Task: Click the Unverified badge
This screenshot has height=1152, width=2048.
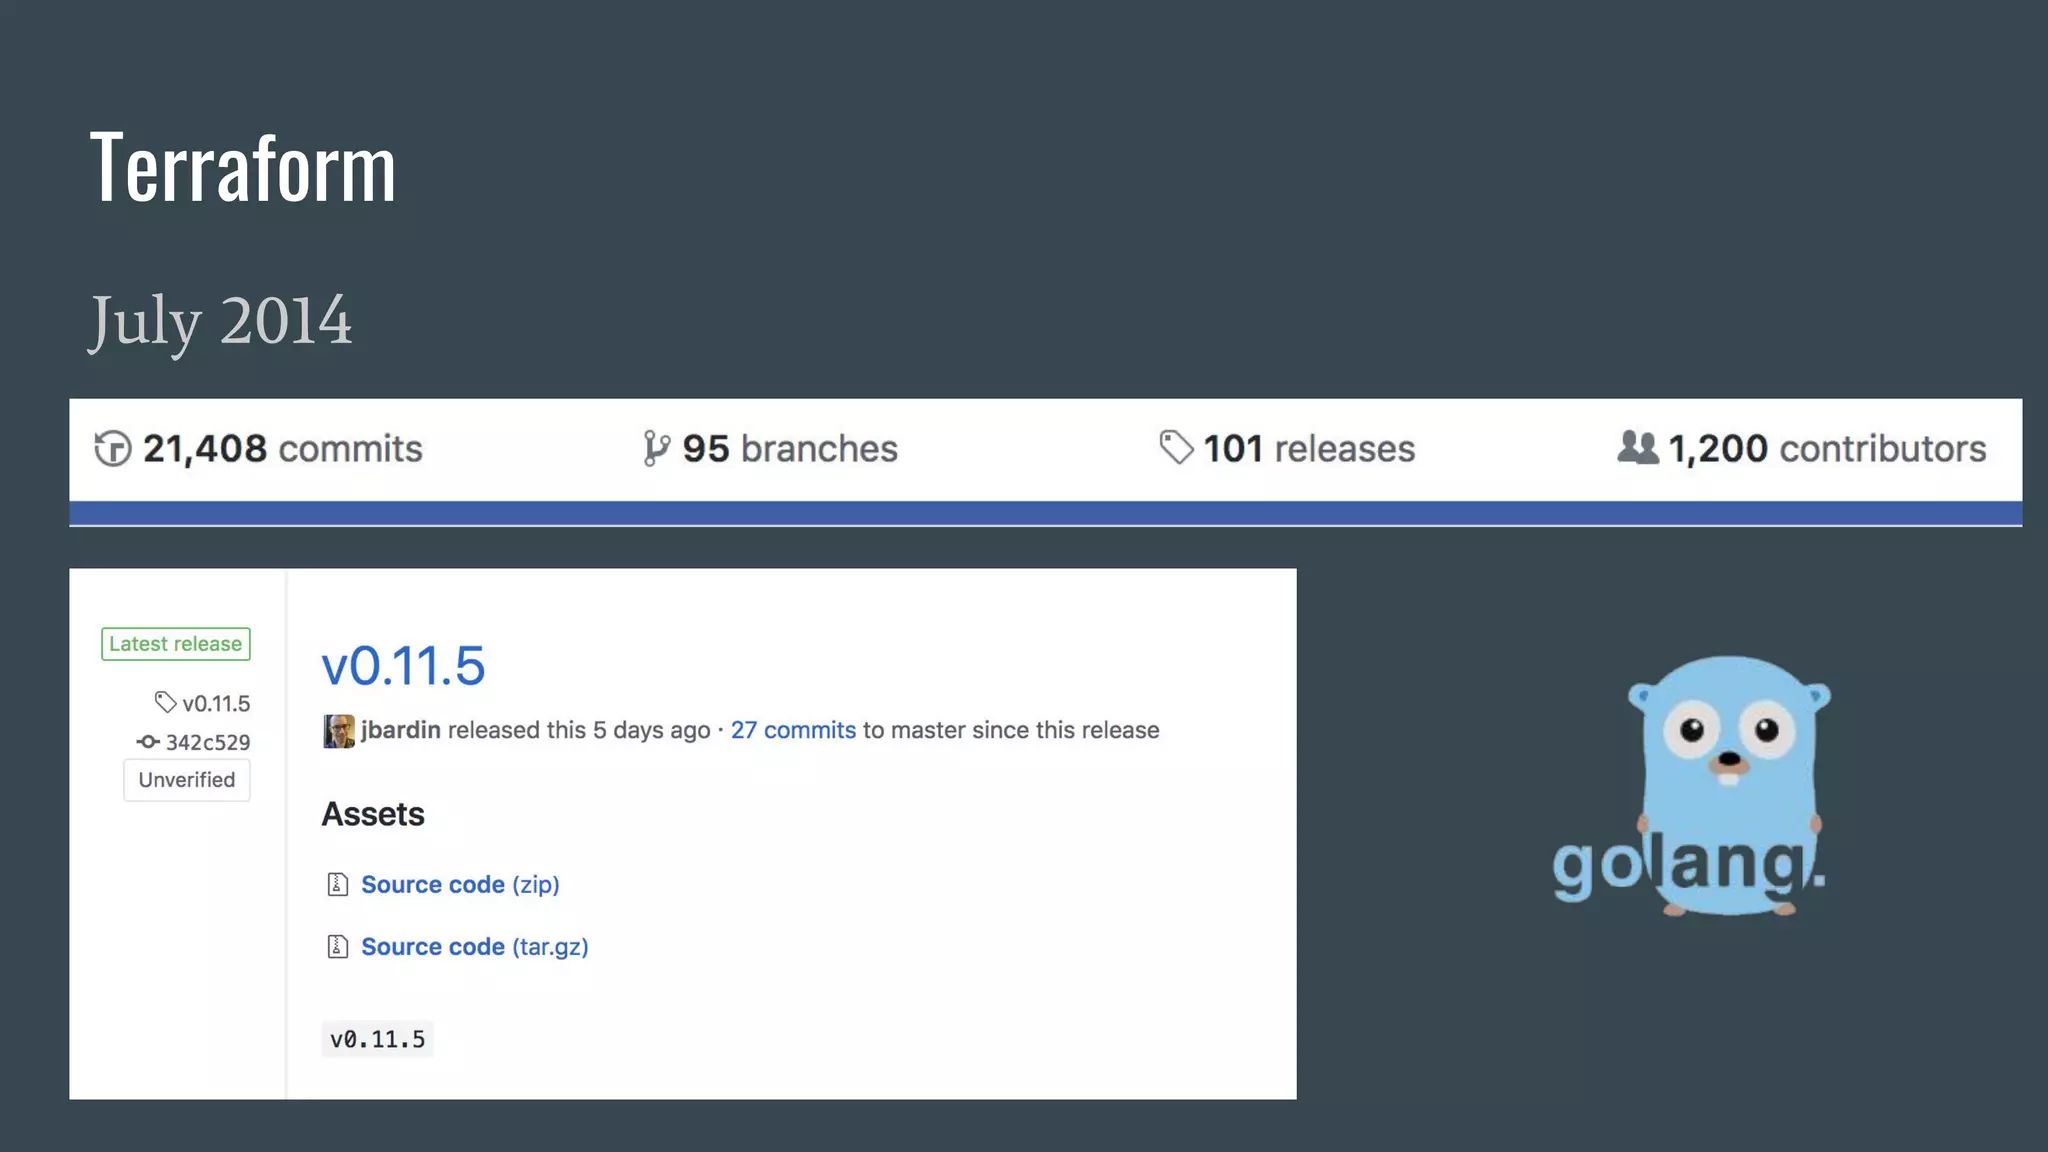Action: [187, 780]
